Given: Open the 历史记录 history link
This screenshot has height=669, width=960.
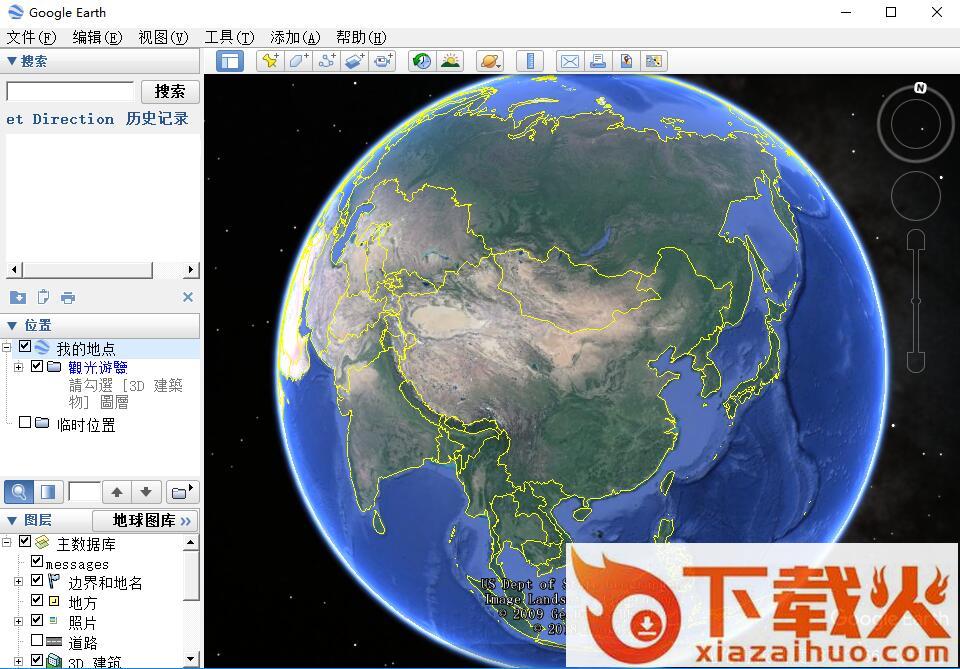Looking at the screenshot, I should pos(157,118).
